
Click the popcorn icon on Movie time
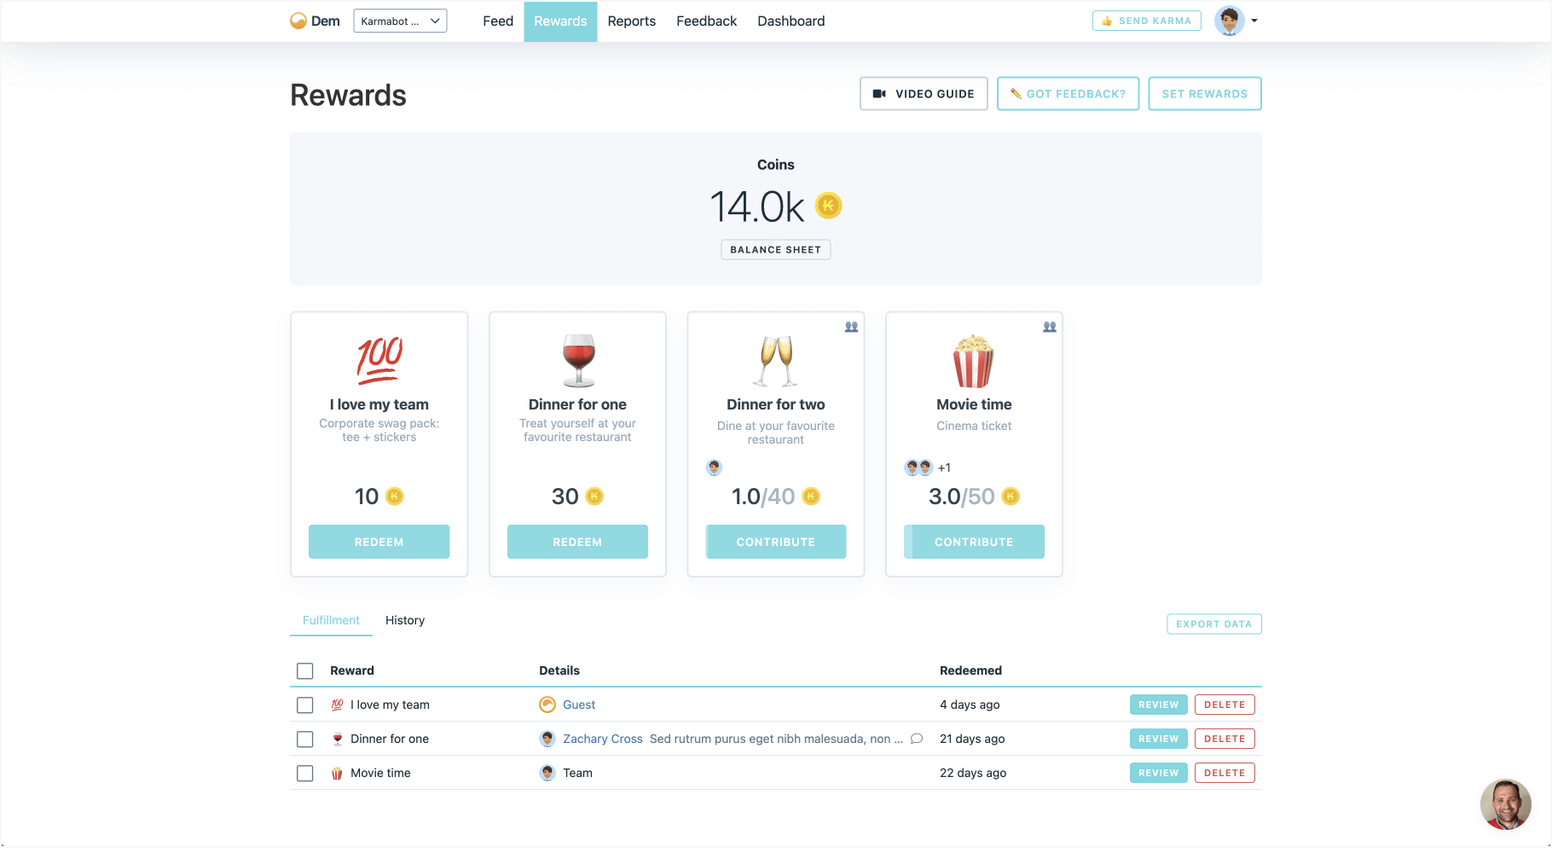point(973,361)
